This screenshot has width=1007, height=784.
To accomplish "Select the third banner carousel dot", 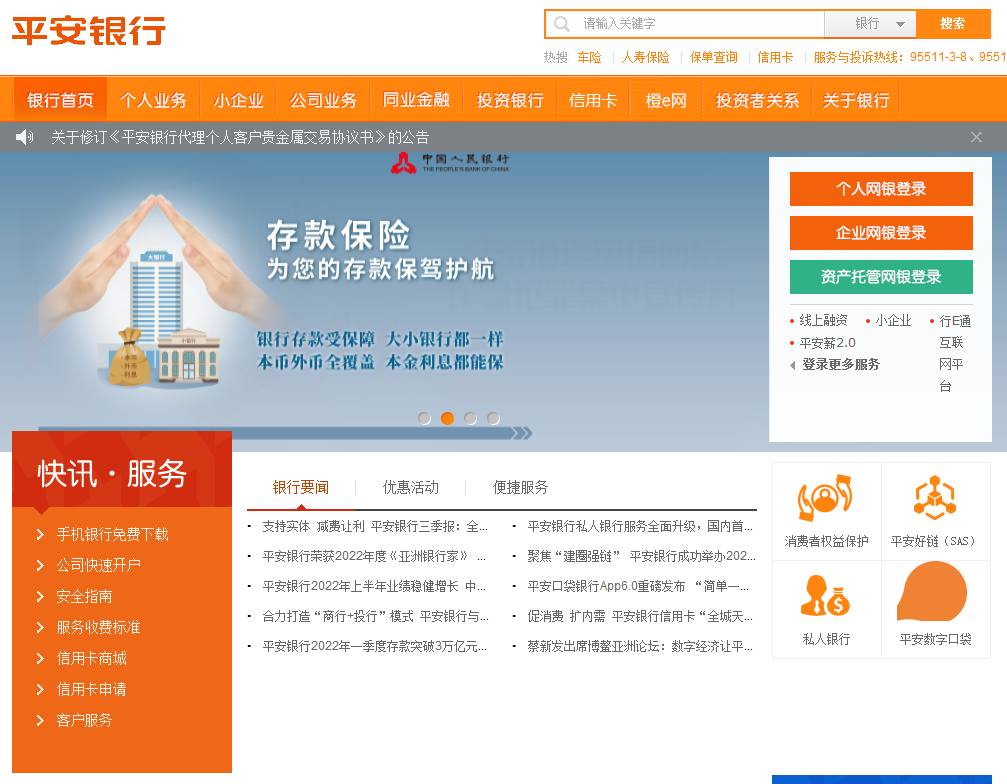I will [471, 419].
